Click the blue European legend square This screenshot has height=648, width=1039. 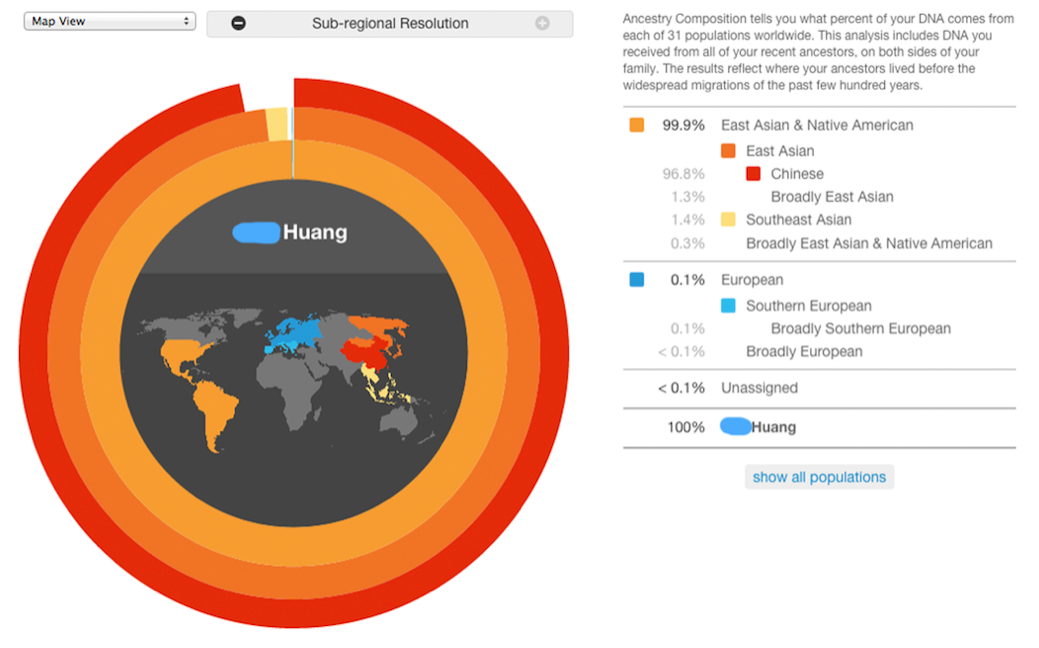click(x=637, y=281)
